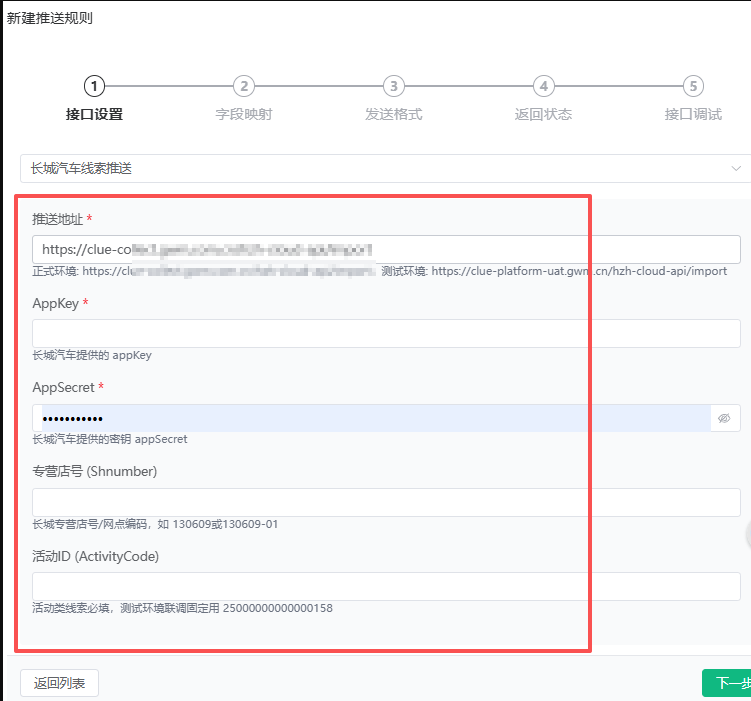Click the green 下一步 button
This screenshot has width=751, height=701.
(x=727, y=683)
